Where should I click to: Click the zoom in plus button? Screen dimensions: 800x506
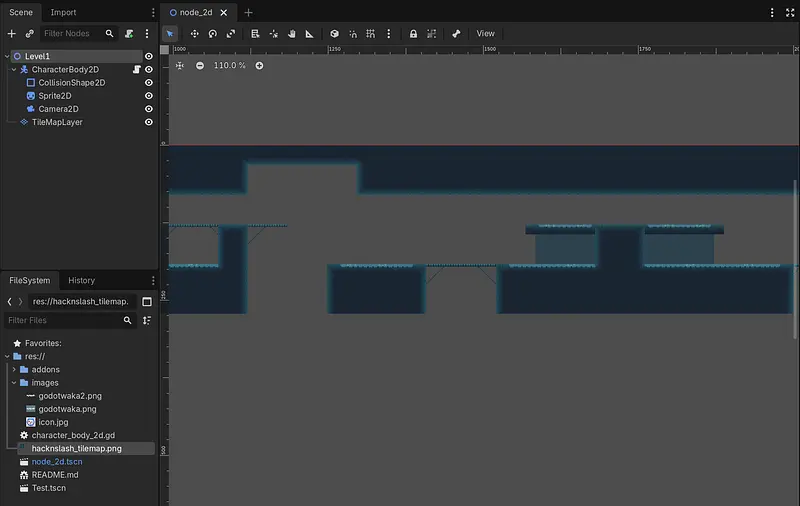[259, 66]
